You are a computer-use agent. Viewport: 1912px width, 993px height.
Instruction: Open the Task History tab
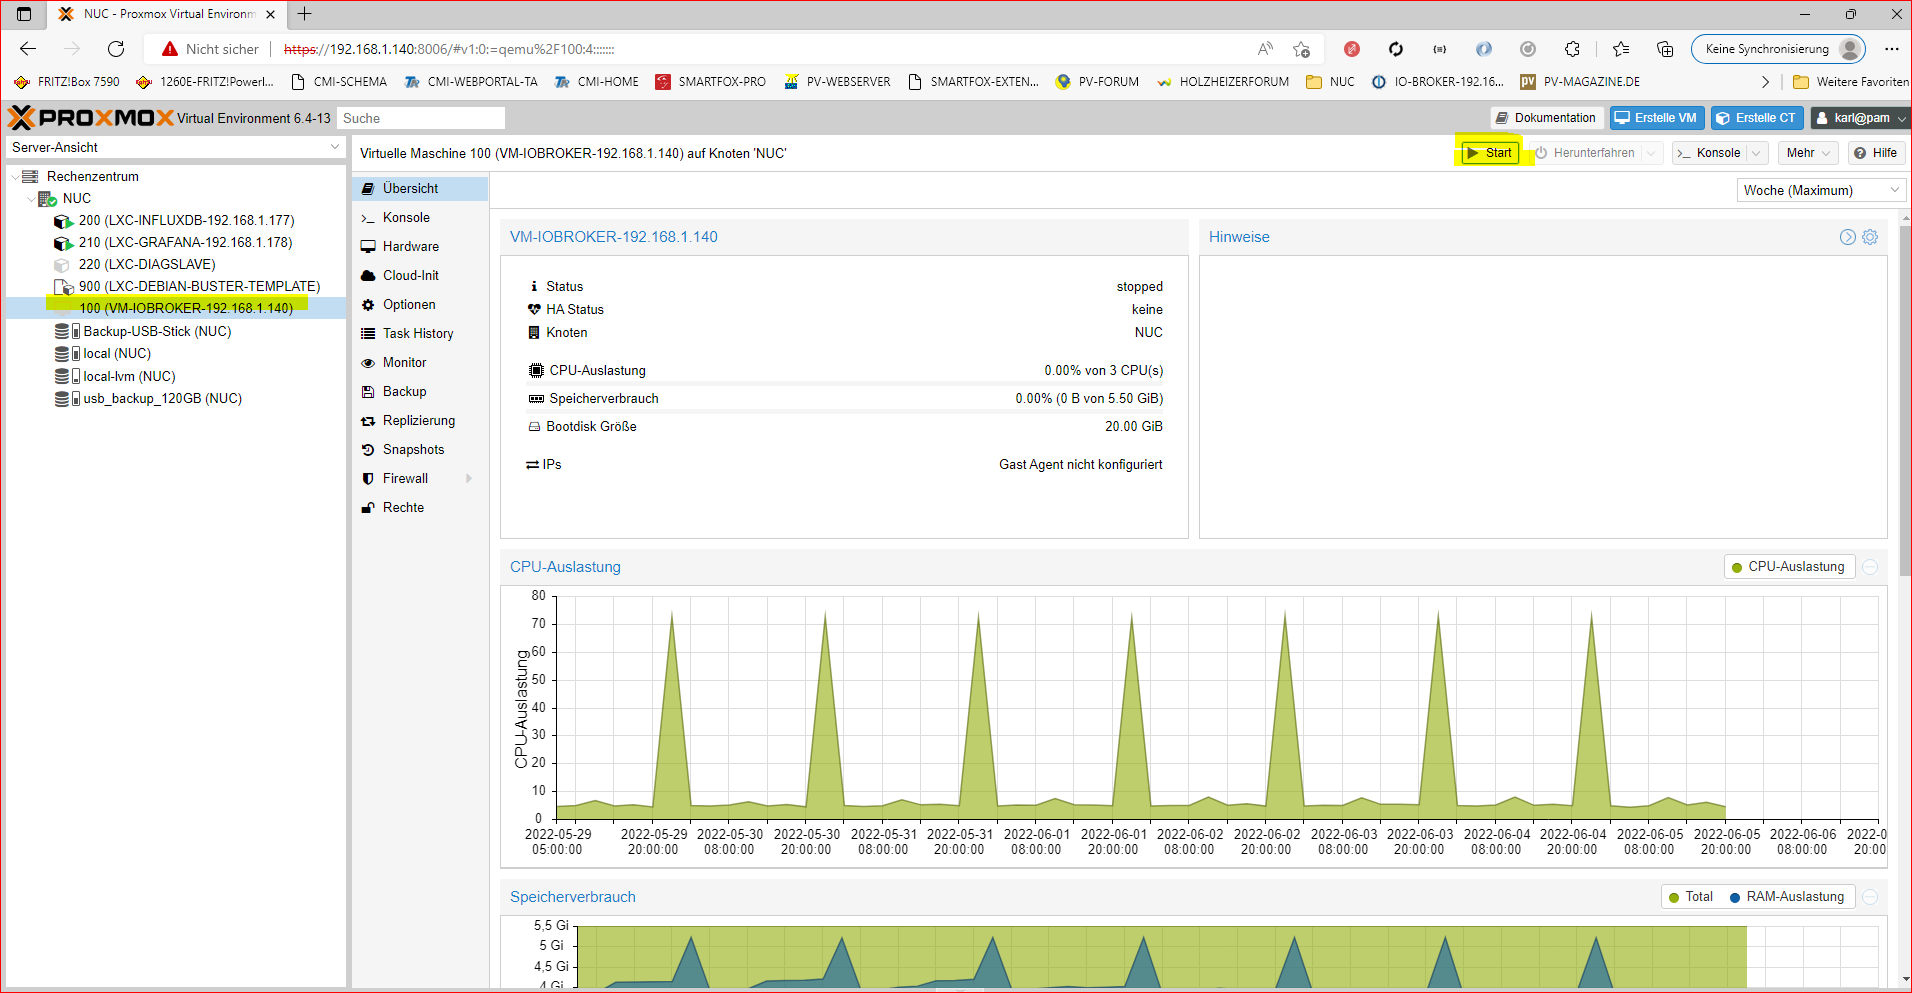(420, 333)
